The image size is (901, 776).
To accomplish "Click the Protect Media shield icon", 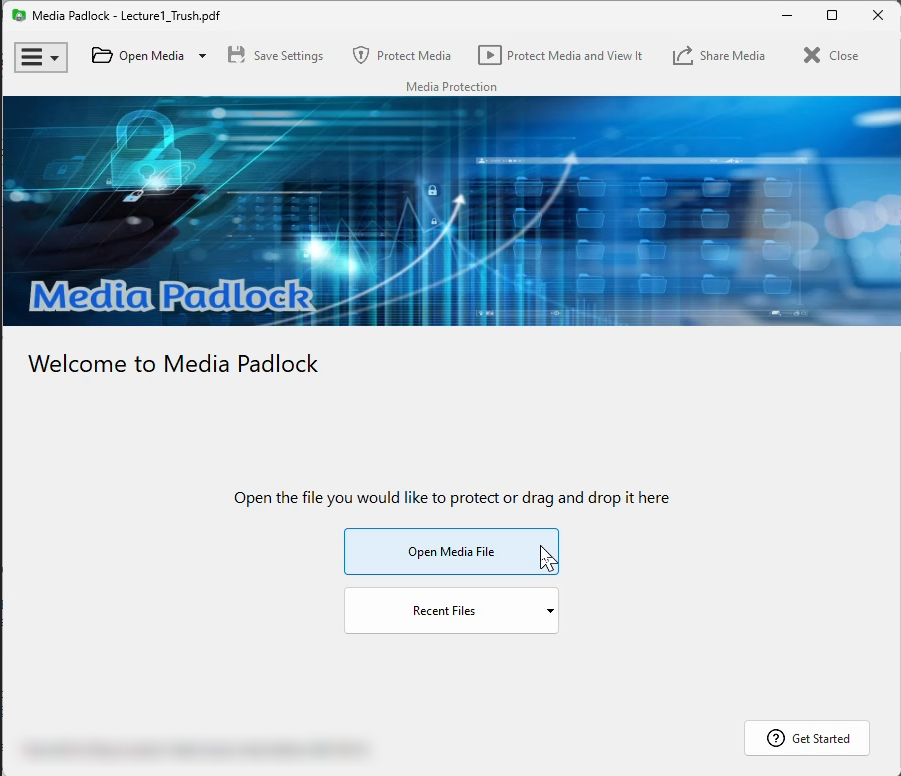I will (x=361, y=56).
